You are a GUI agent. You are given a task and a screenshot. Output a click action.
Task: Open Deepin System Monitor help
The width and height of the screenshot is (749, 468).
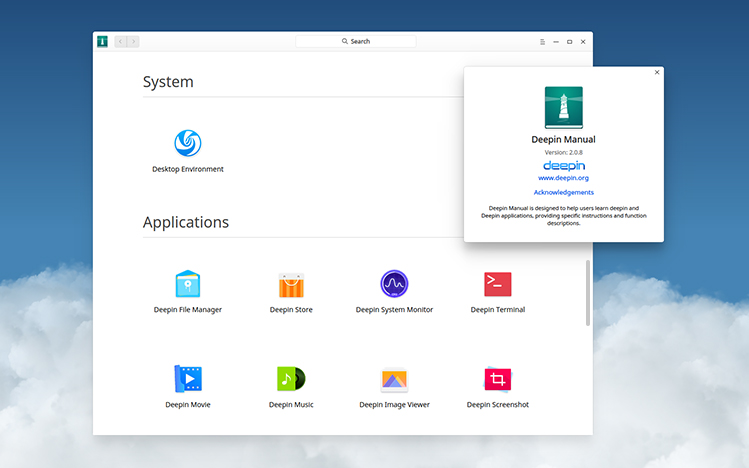(x=394, y=285)
